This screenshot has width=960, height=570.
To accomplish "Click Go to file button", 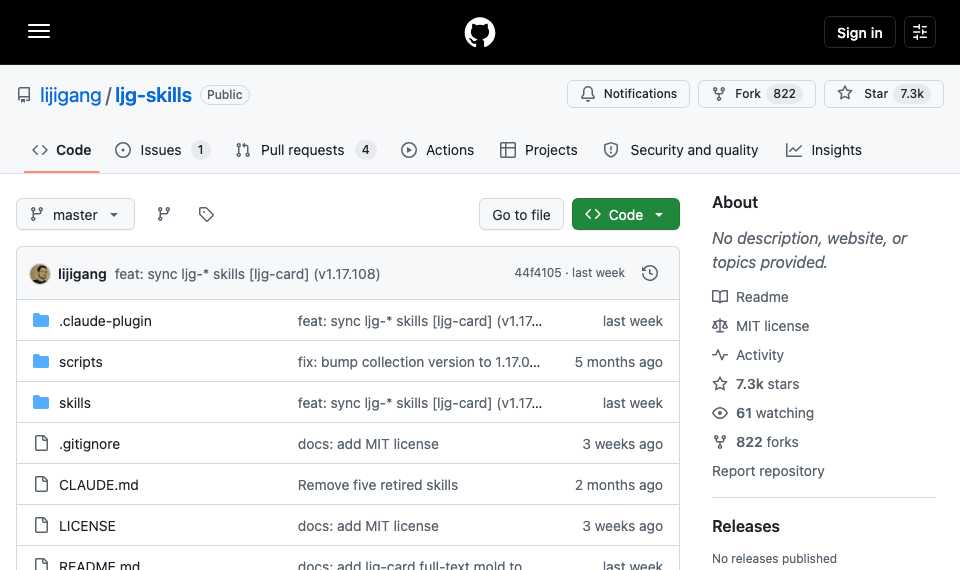I will click(521, 214).
